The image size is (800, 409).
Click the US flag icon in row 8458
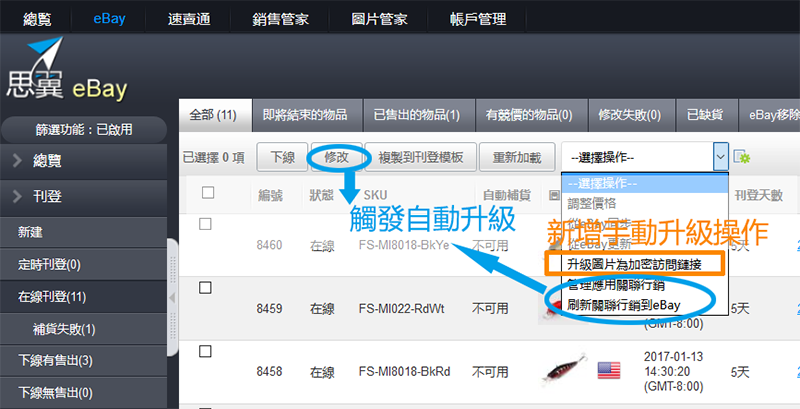click(609, 370)
